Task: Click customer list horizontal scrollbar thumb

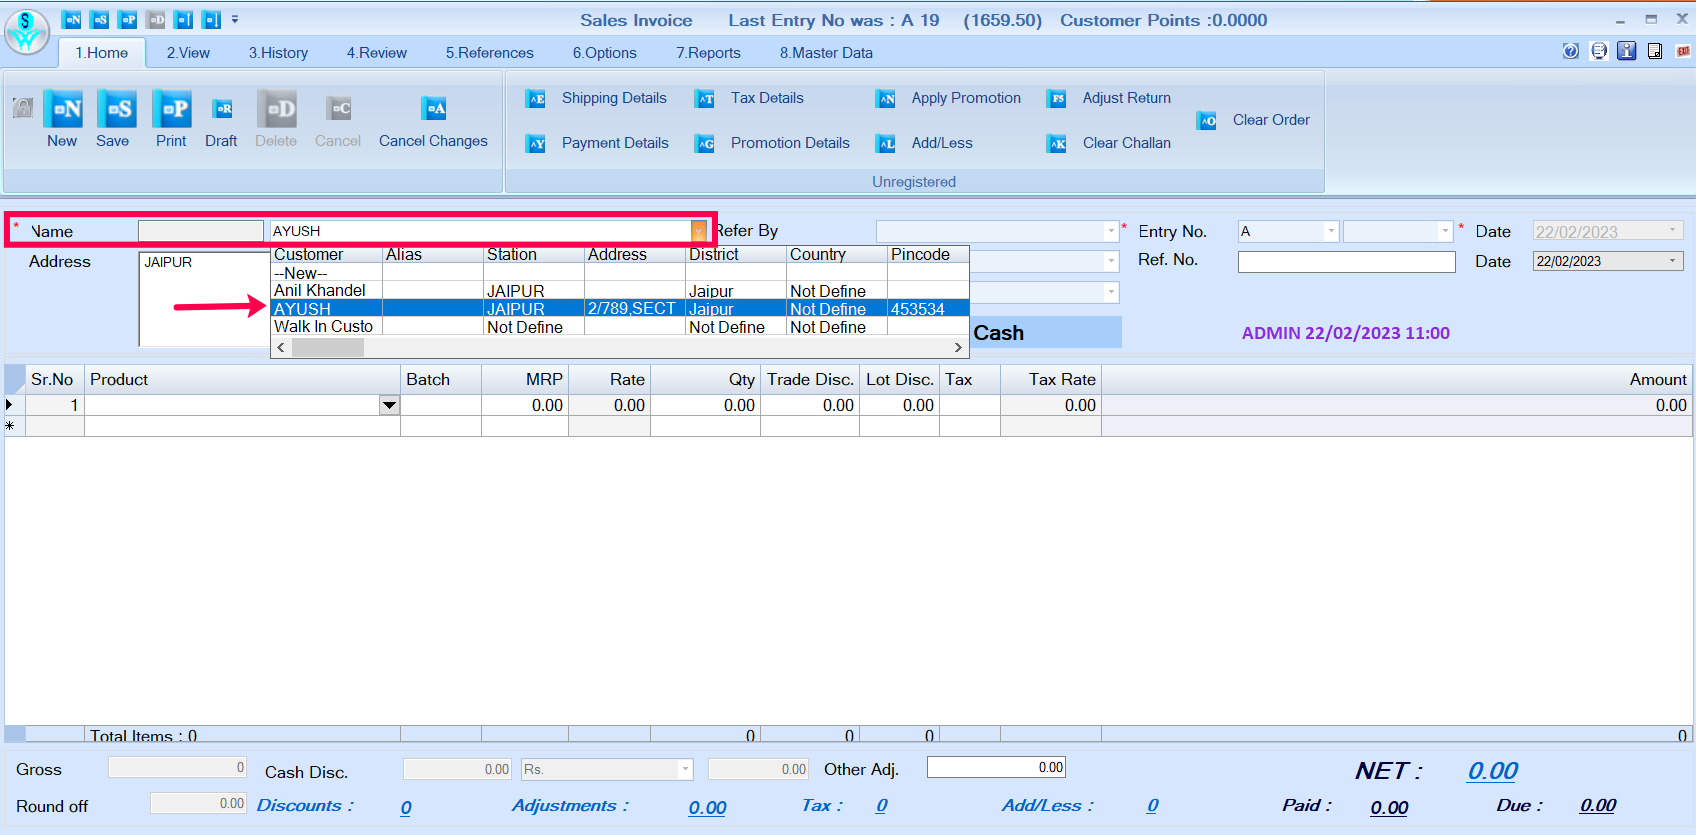Action: click(328, 348)
